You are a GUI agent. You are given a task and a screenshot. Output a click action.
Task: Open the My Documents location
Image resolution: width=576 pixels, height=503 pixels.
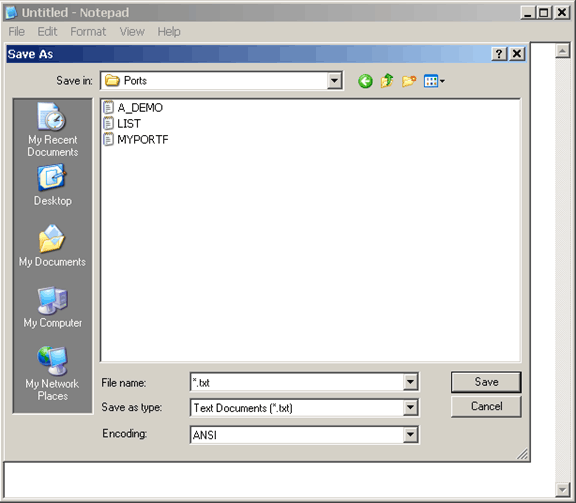pyautogui.click(x=52, y=246)
